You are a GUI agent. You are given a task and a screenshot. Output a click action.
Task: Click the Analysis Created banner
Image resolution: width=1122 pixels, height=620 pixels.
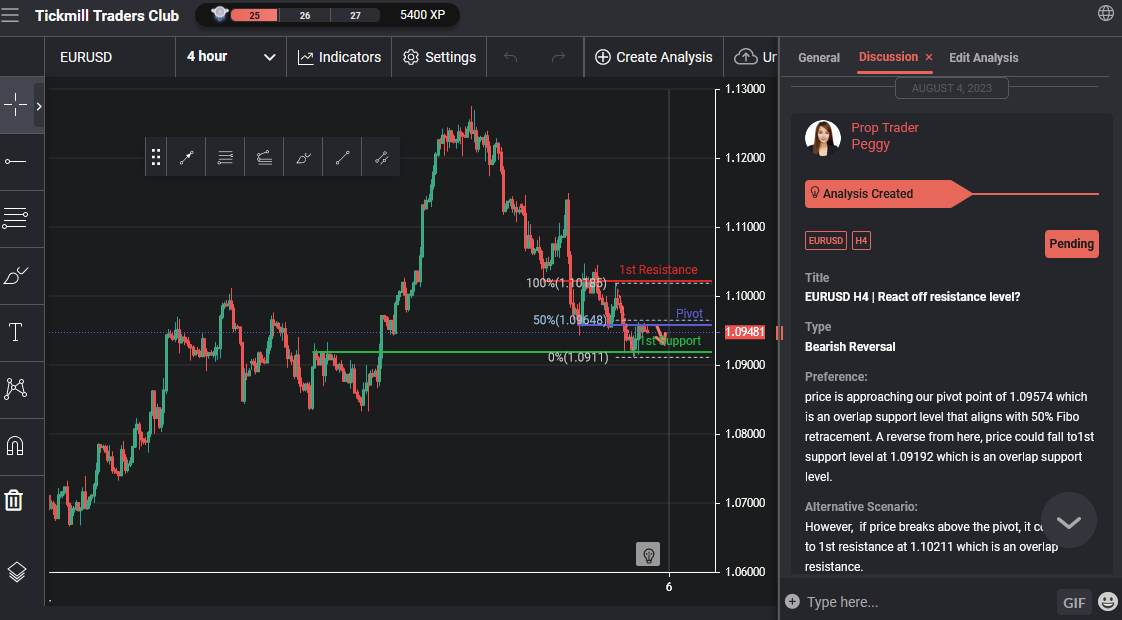[x=887, y=194]
